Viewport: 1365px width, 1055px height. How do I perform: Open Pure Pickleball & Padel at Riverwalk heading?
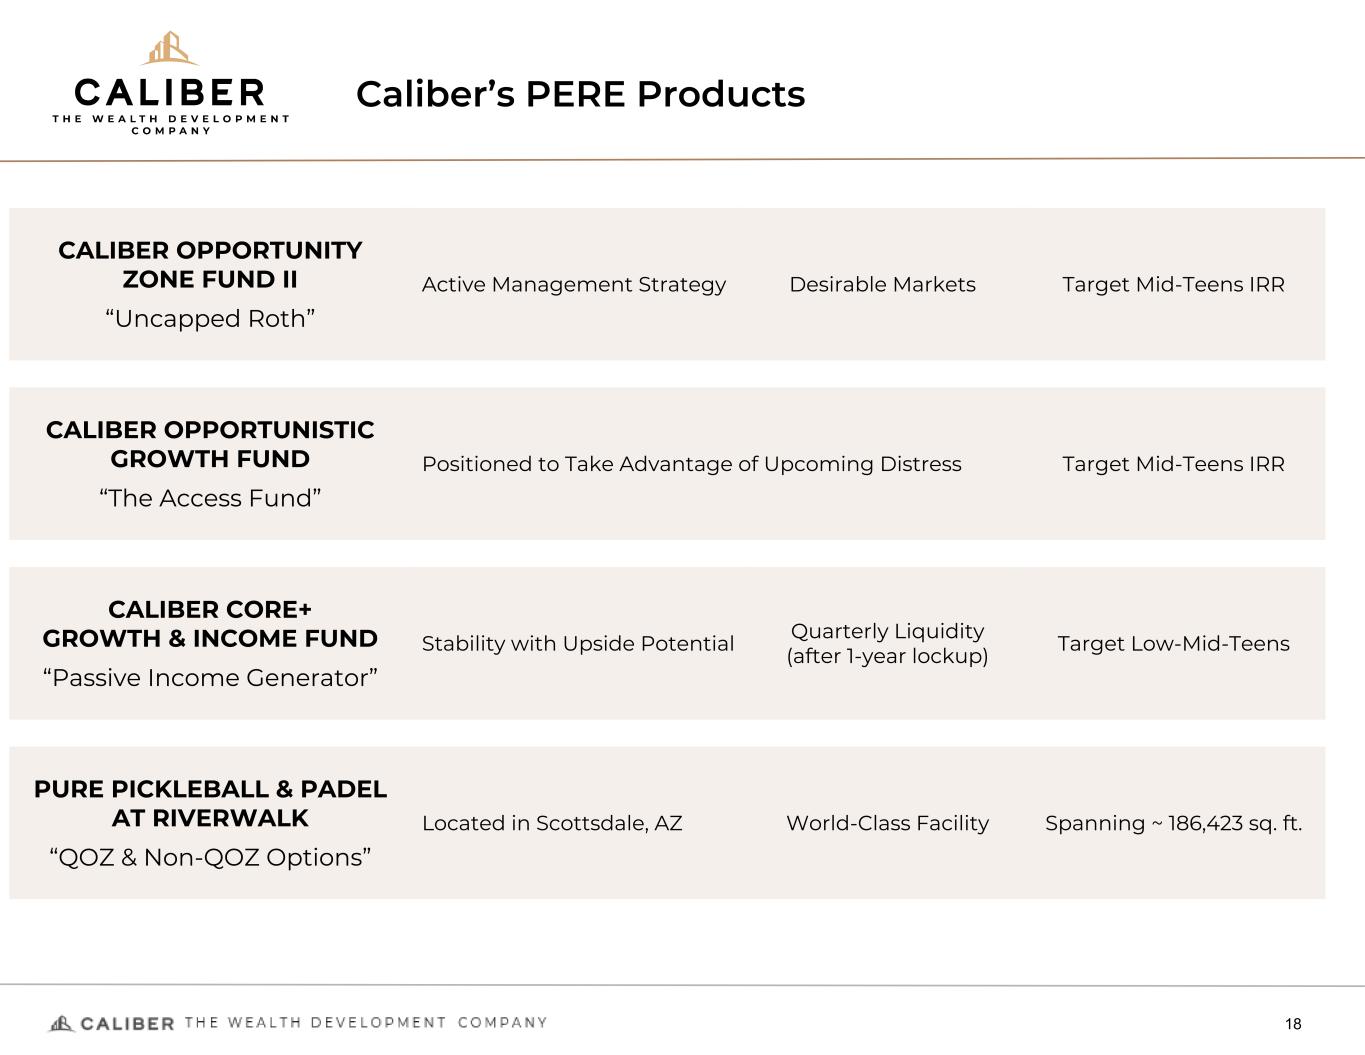(210, 804)
